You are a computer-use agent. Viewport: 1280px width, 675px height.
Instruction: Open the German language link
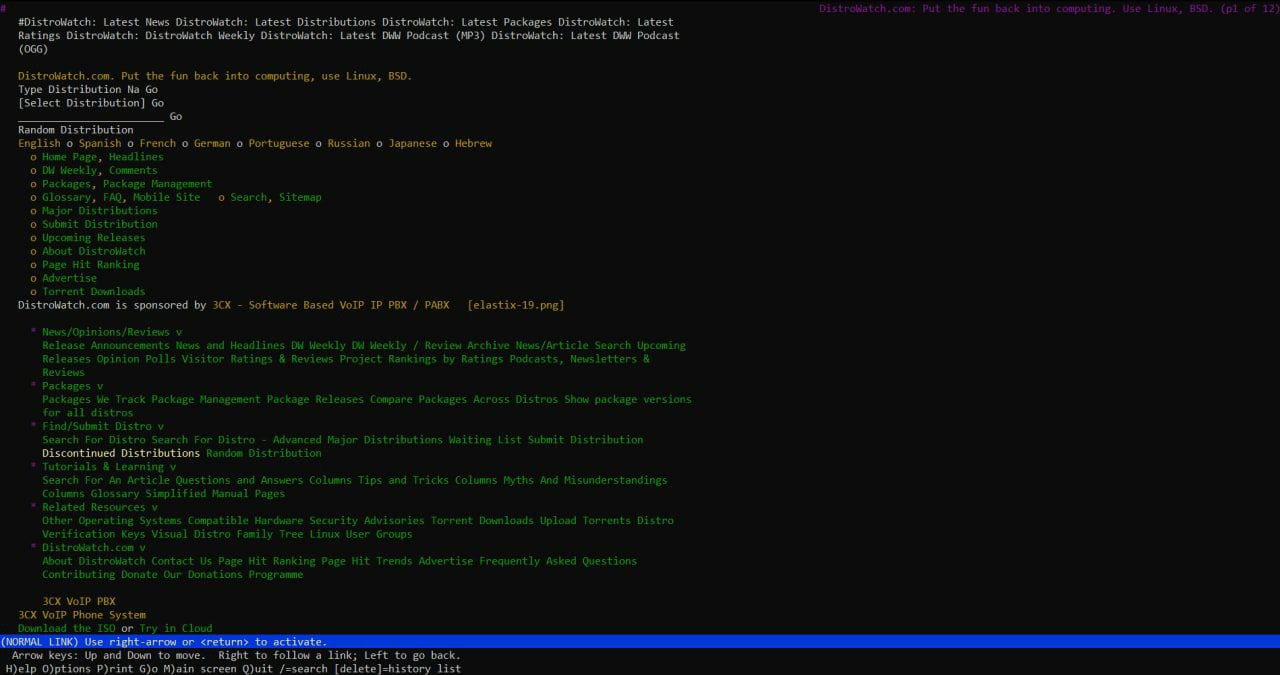212,143
